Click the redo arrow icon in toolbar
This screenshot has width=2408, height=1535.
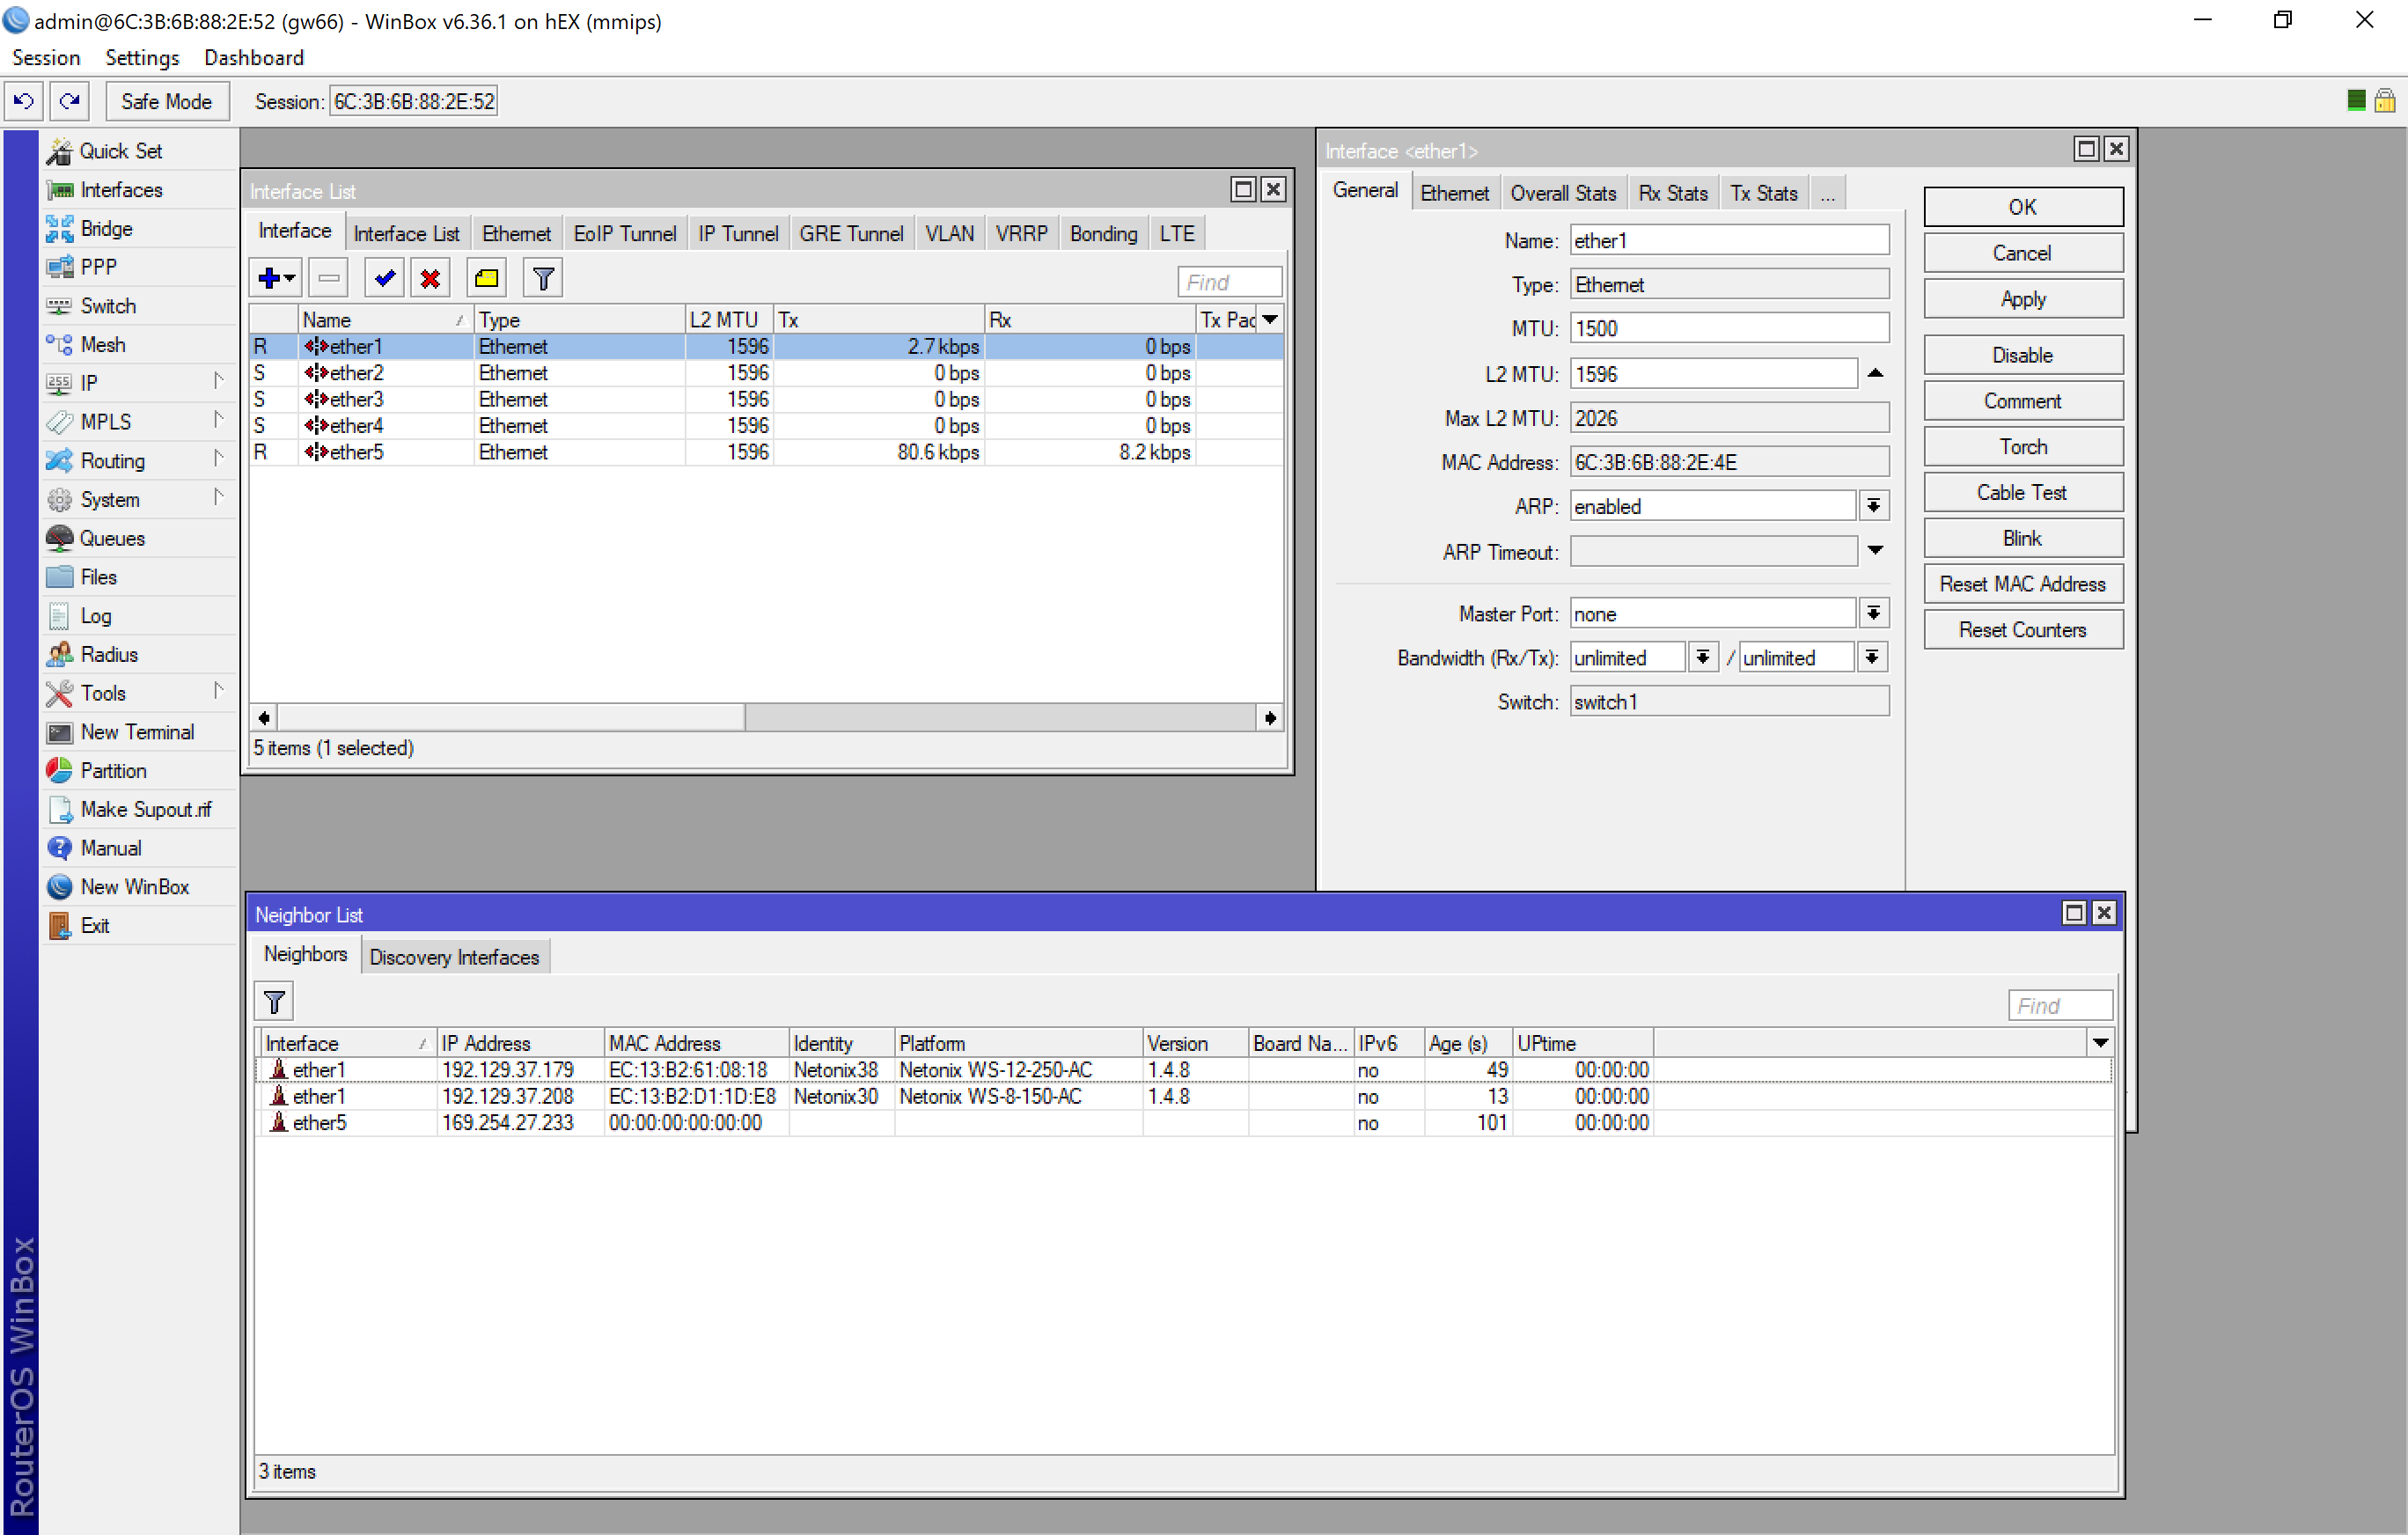[x=69, y=101]
